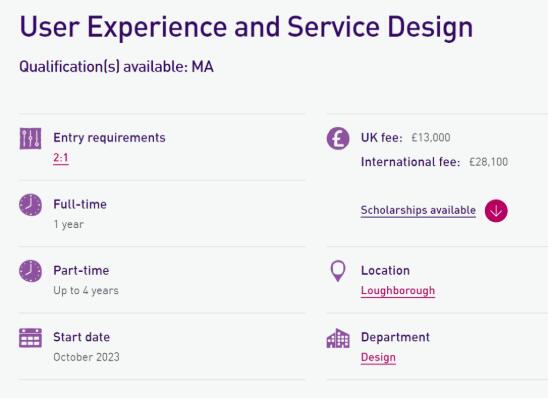Screen dimensions: 548x399
Task: Click the October 2023 start date text
Action: coord(86,357)
